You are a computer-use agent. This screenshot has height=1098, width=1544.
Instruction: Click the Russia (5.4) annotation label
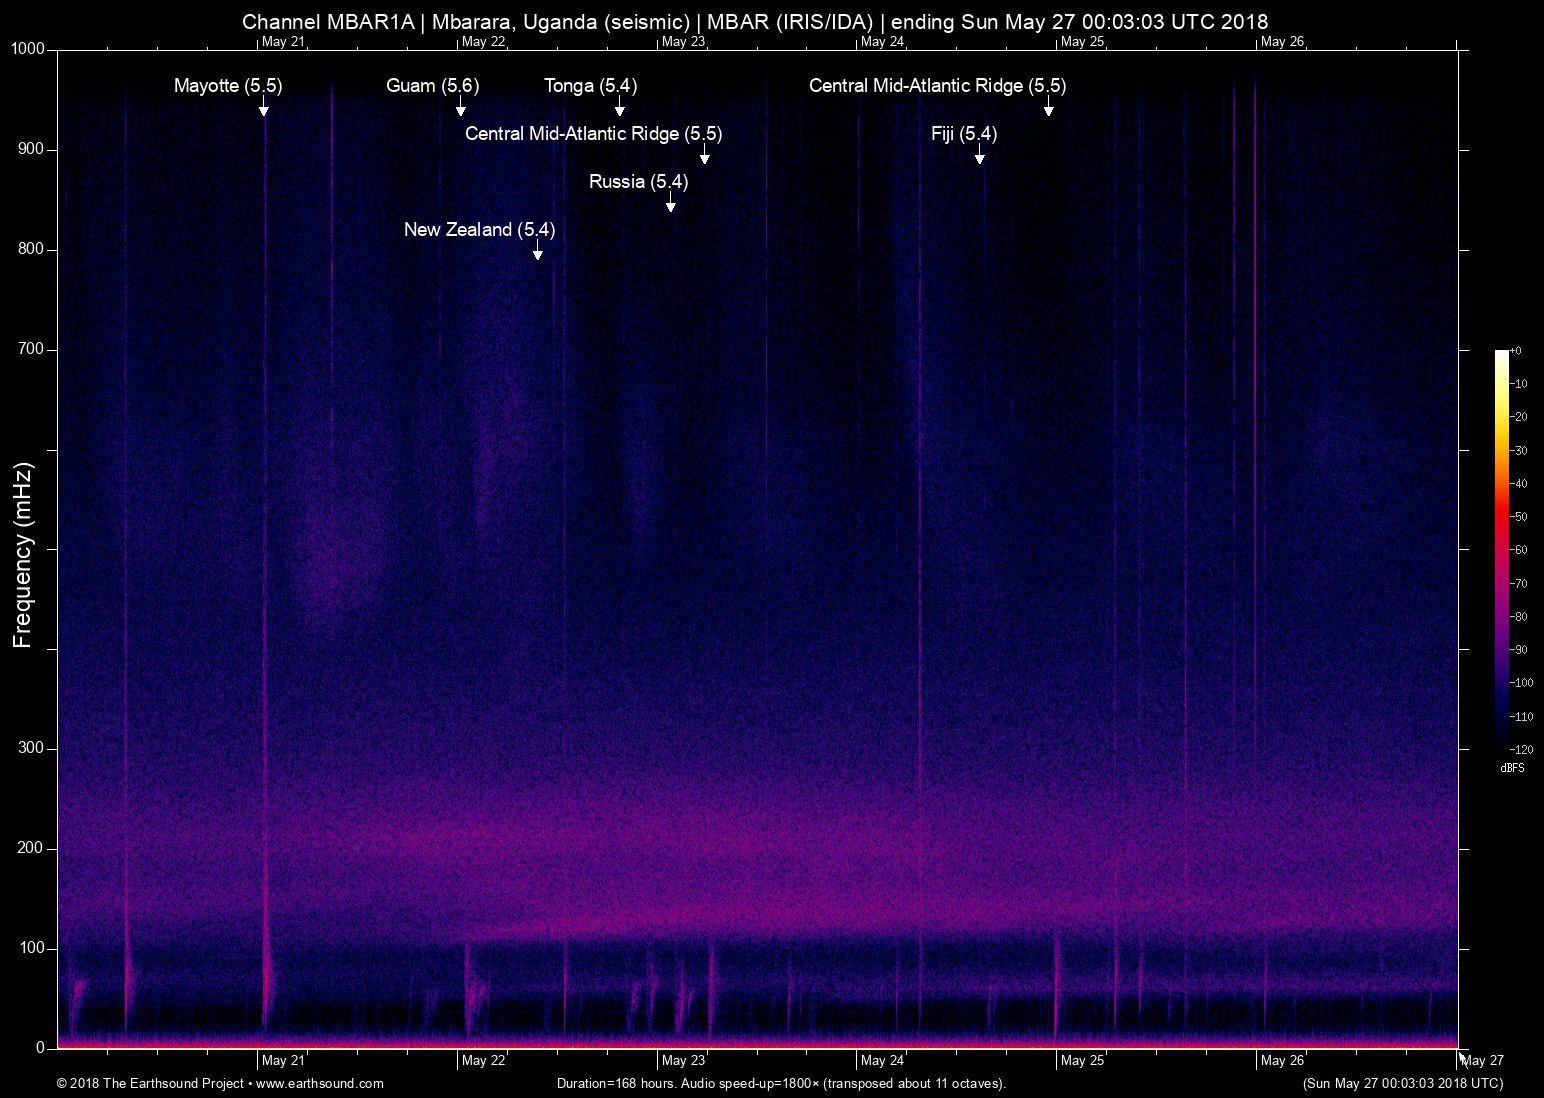click(638, 182)
